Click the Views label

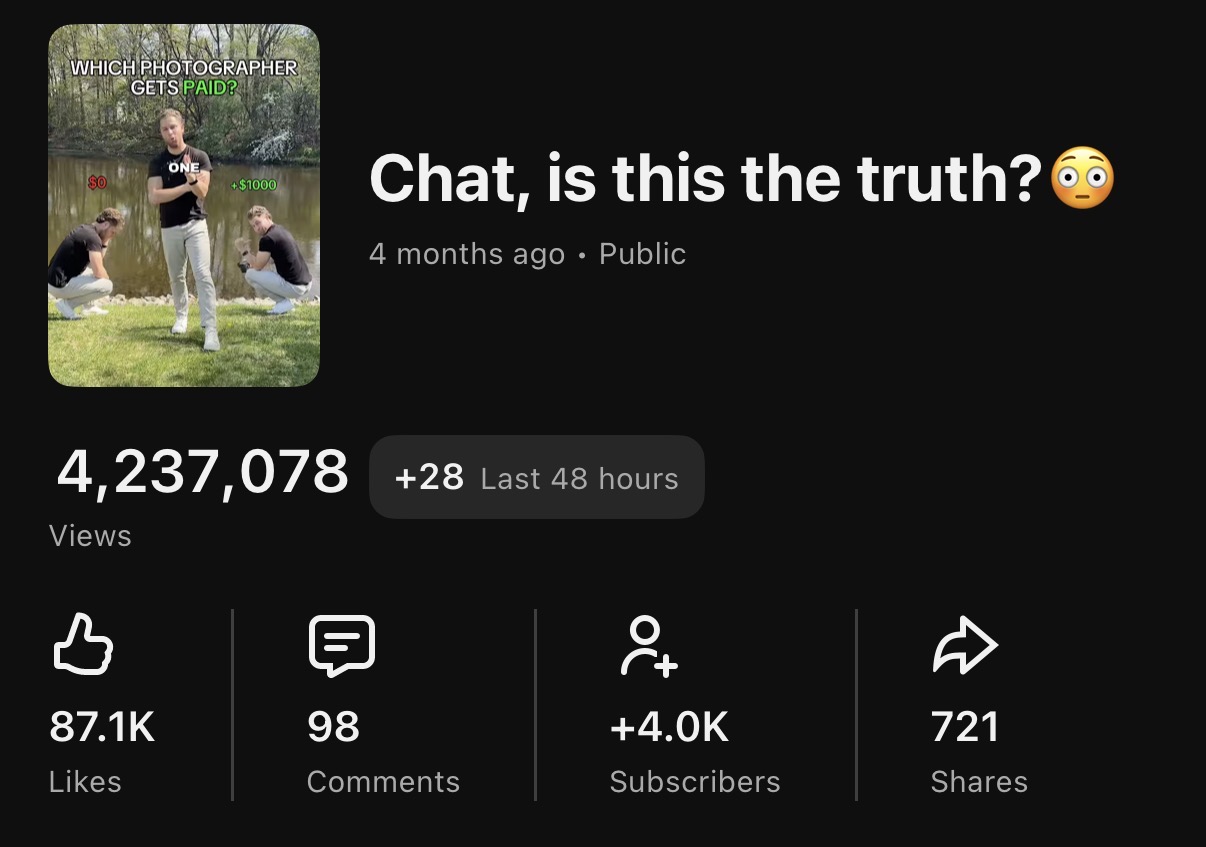coord(90,536)
